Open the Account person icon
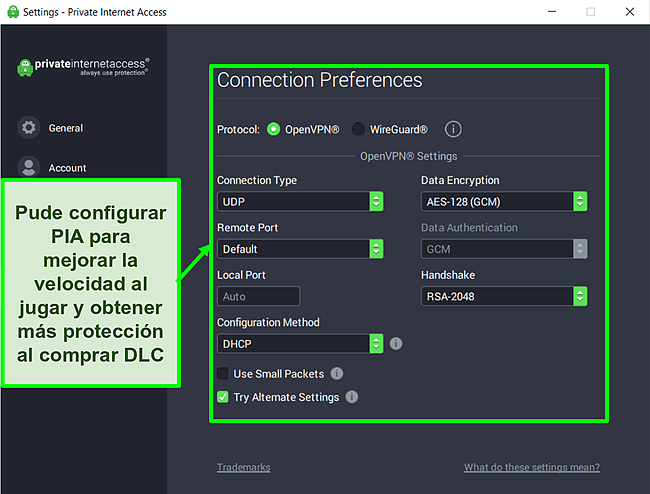Viewport: 650px width, 494px height. [29, 167]
